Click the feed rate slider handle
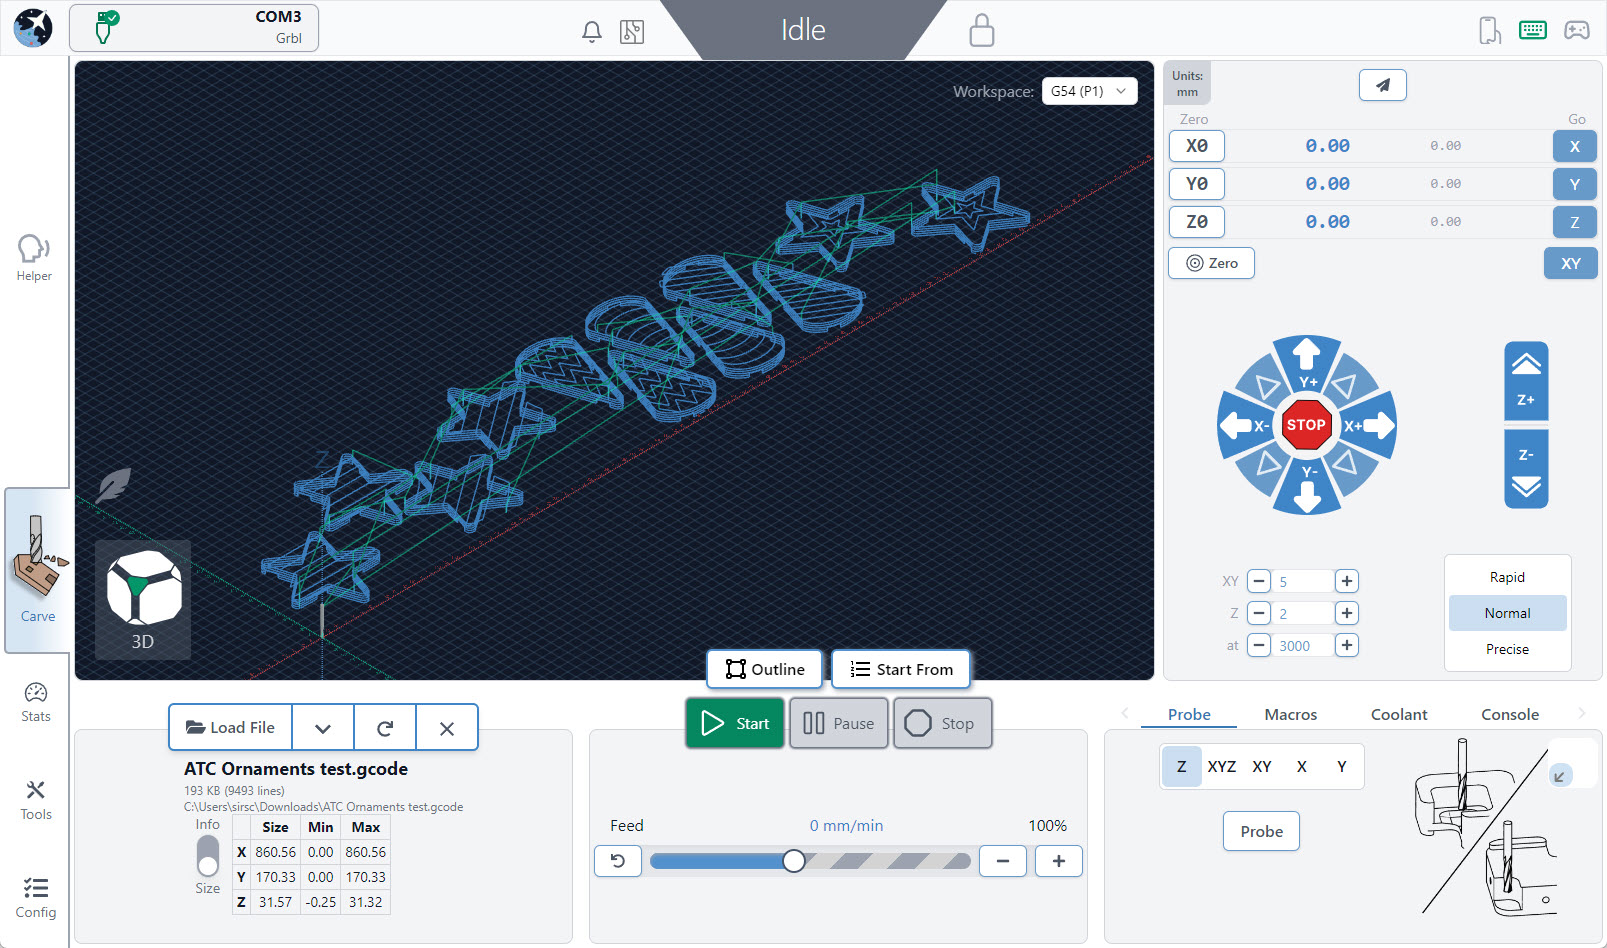The image size is (1607, 948). pos(794,861)
